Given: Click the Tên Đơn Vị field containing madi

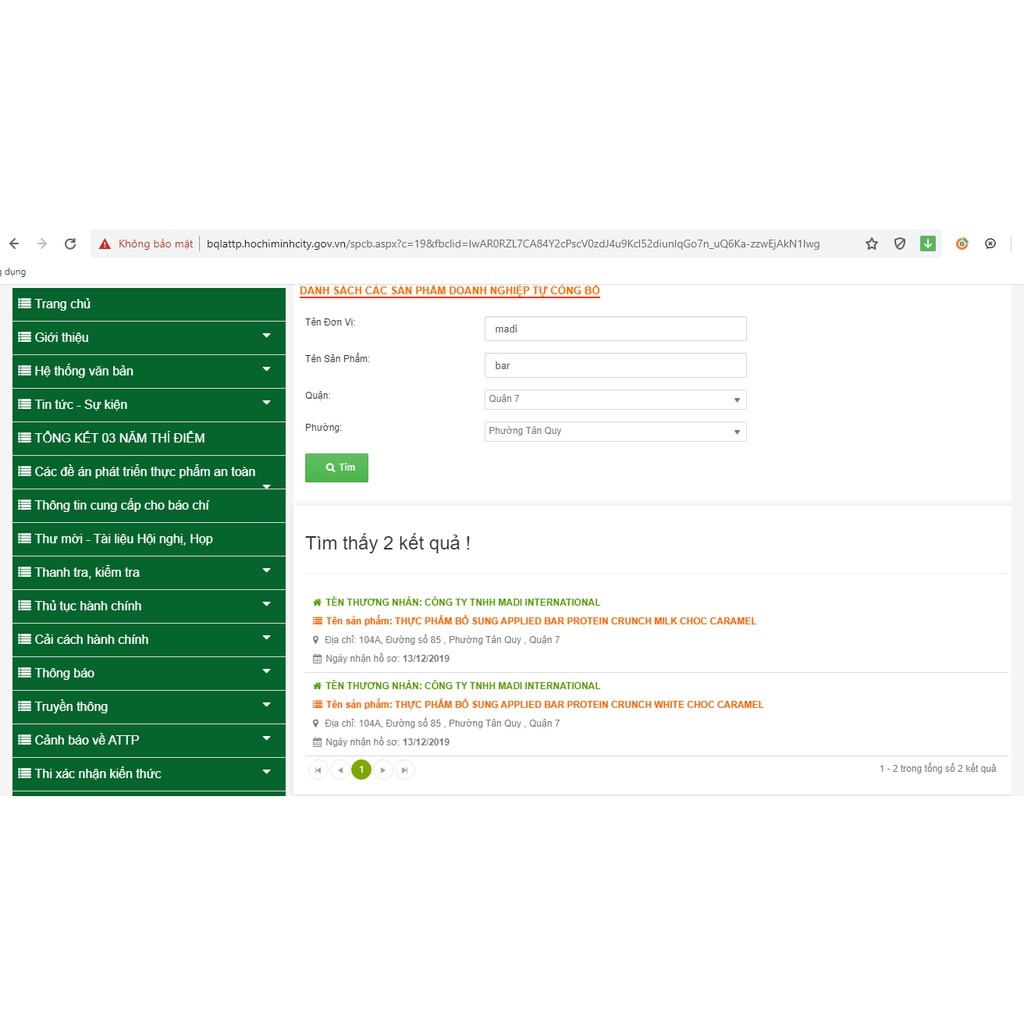Looking at the screenshot, I should [615, 328].
